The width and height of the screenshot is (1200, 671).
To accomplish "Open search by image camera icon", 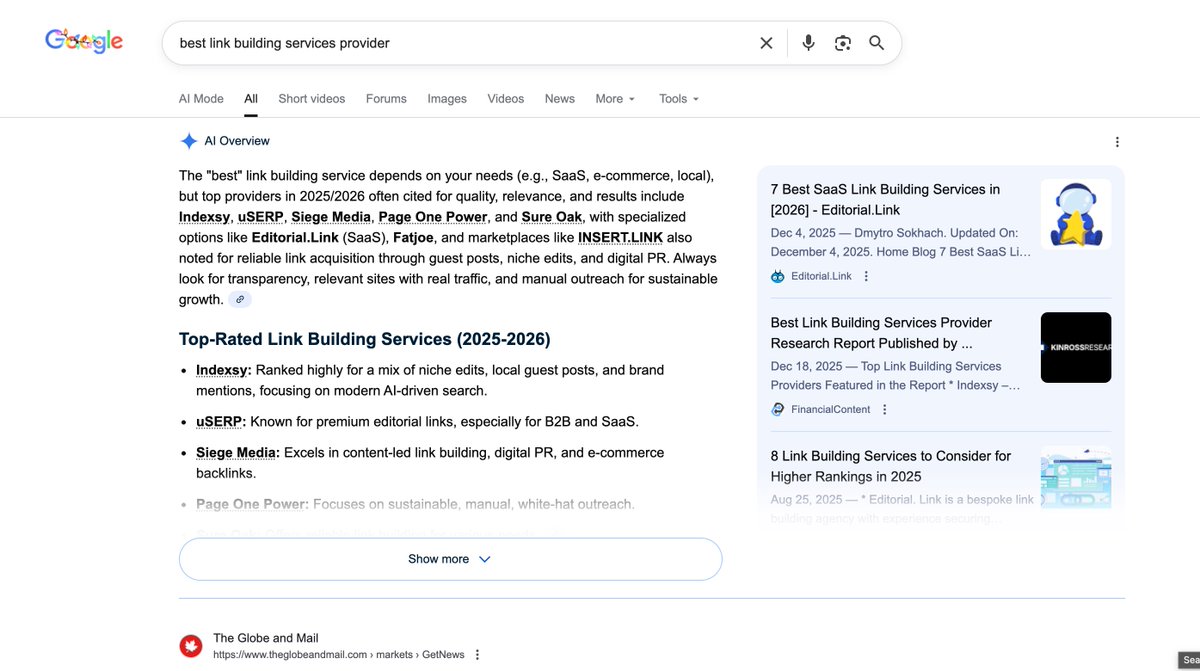I will (843, 43).
